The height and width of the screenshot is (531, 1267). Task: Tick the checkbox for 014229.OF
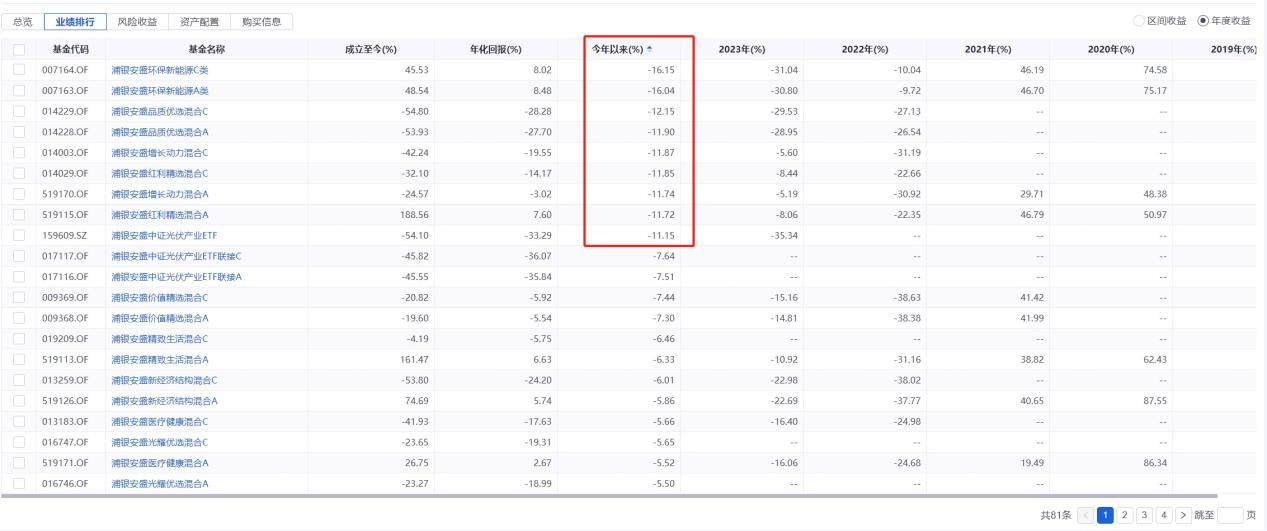(x=19, y=111)
